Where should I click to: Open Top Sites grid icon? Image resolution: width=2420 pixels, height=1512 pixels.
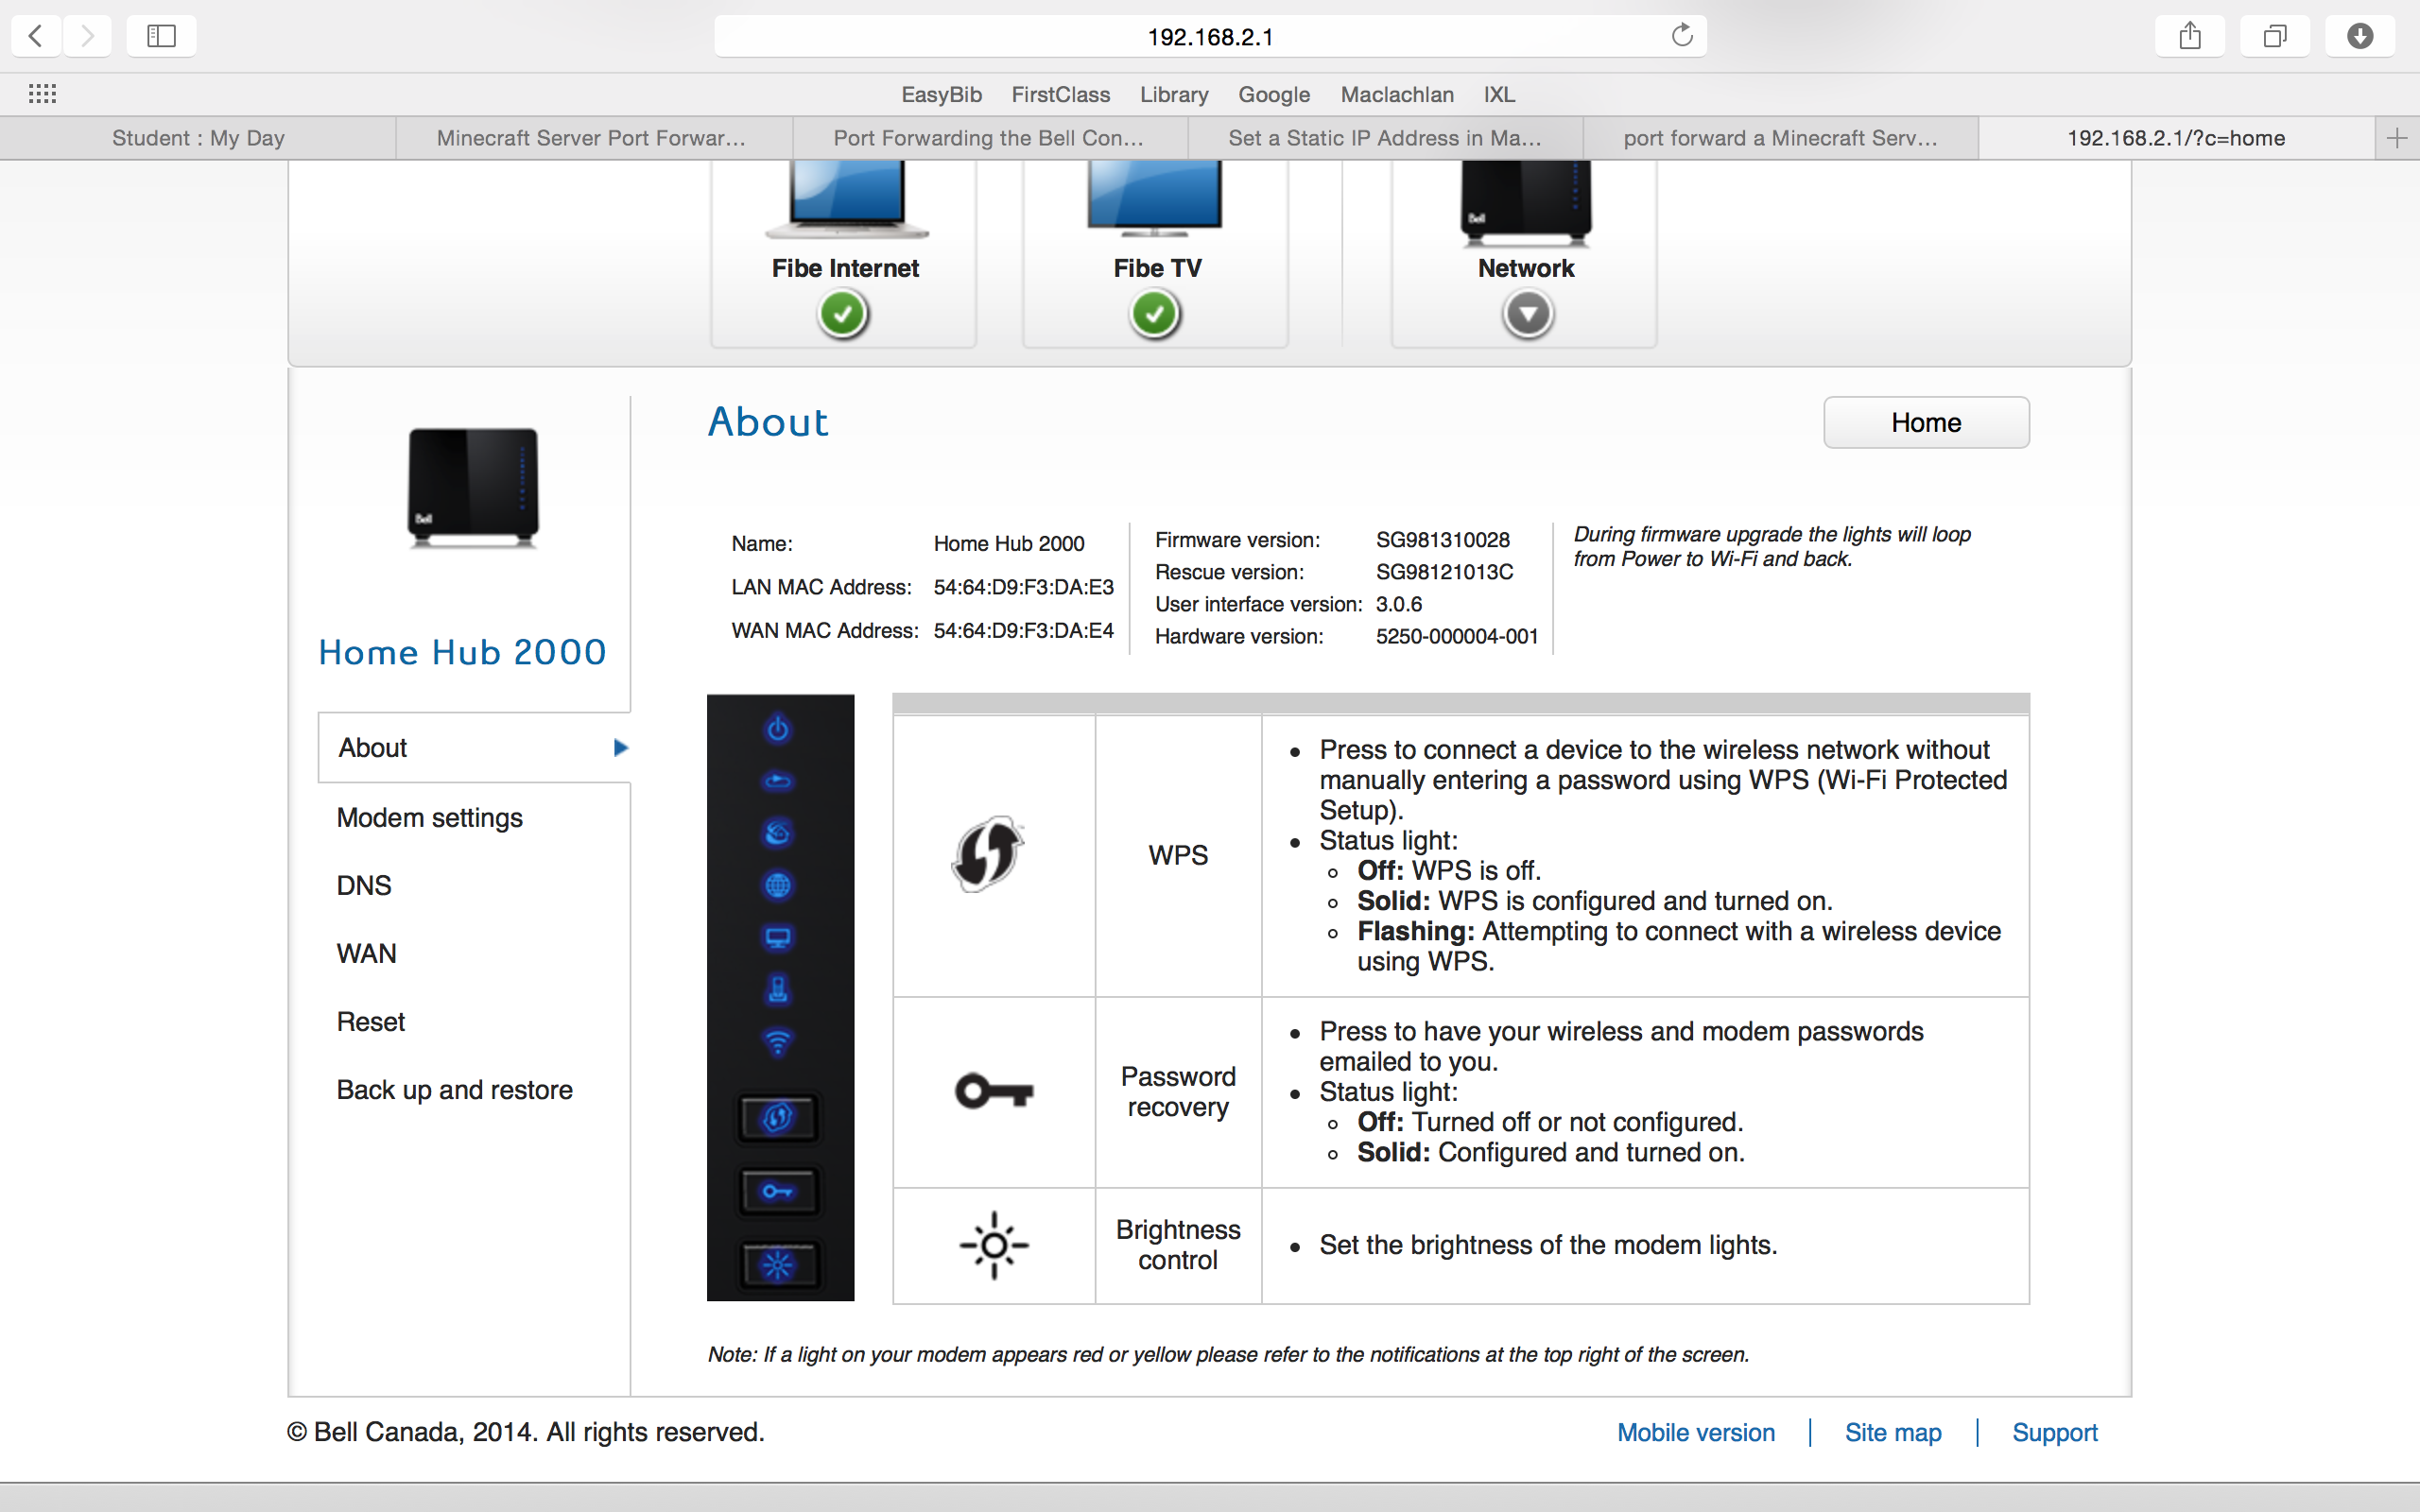click(x=42, y=94)
